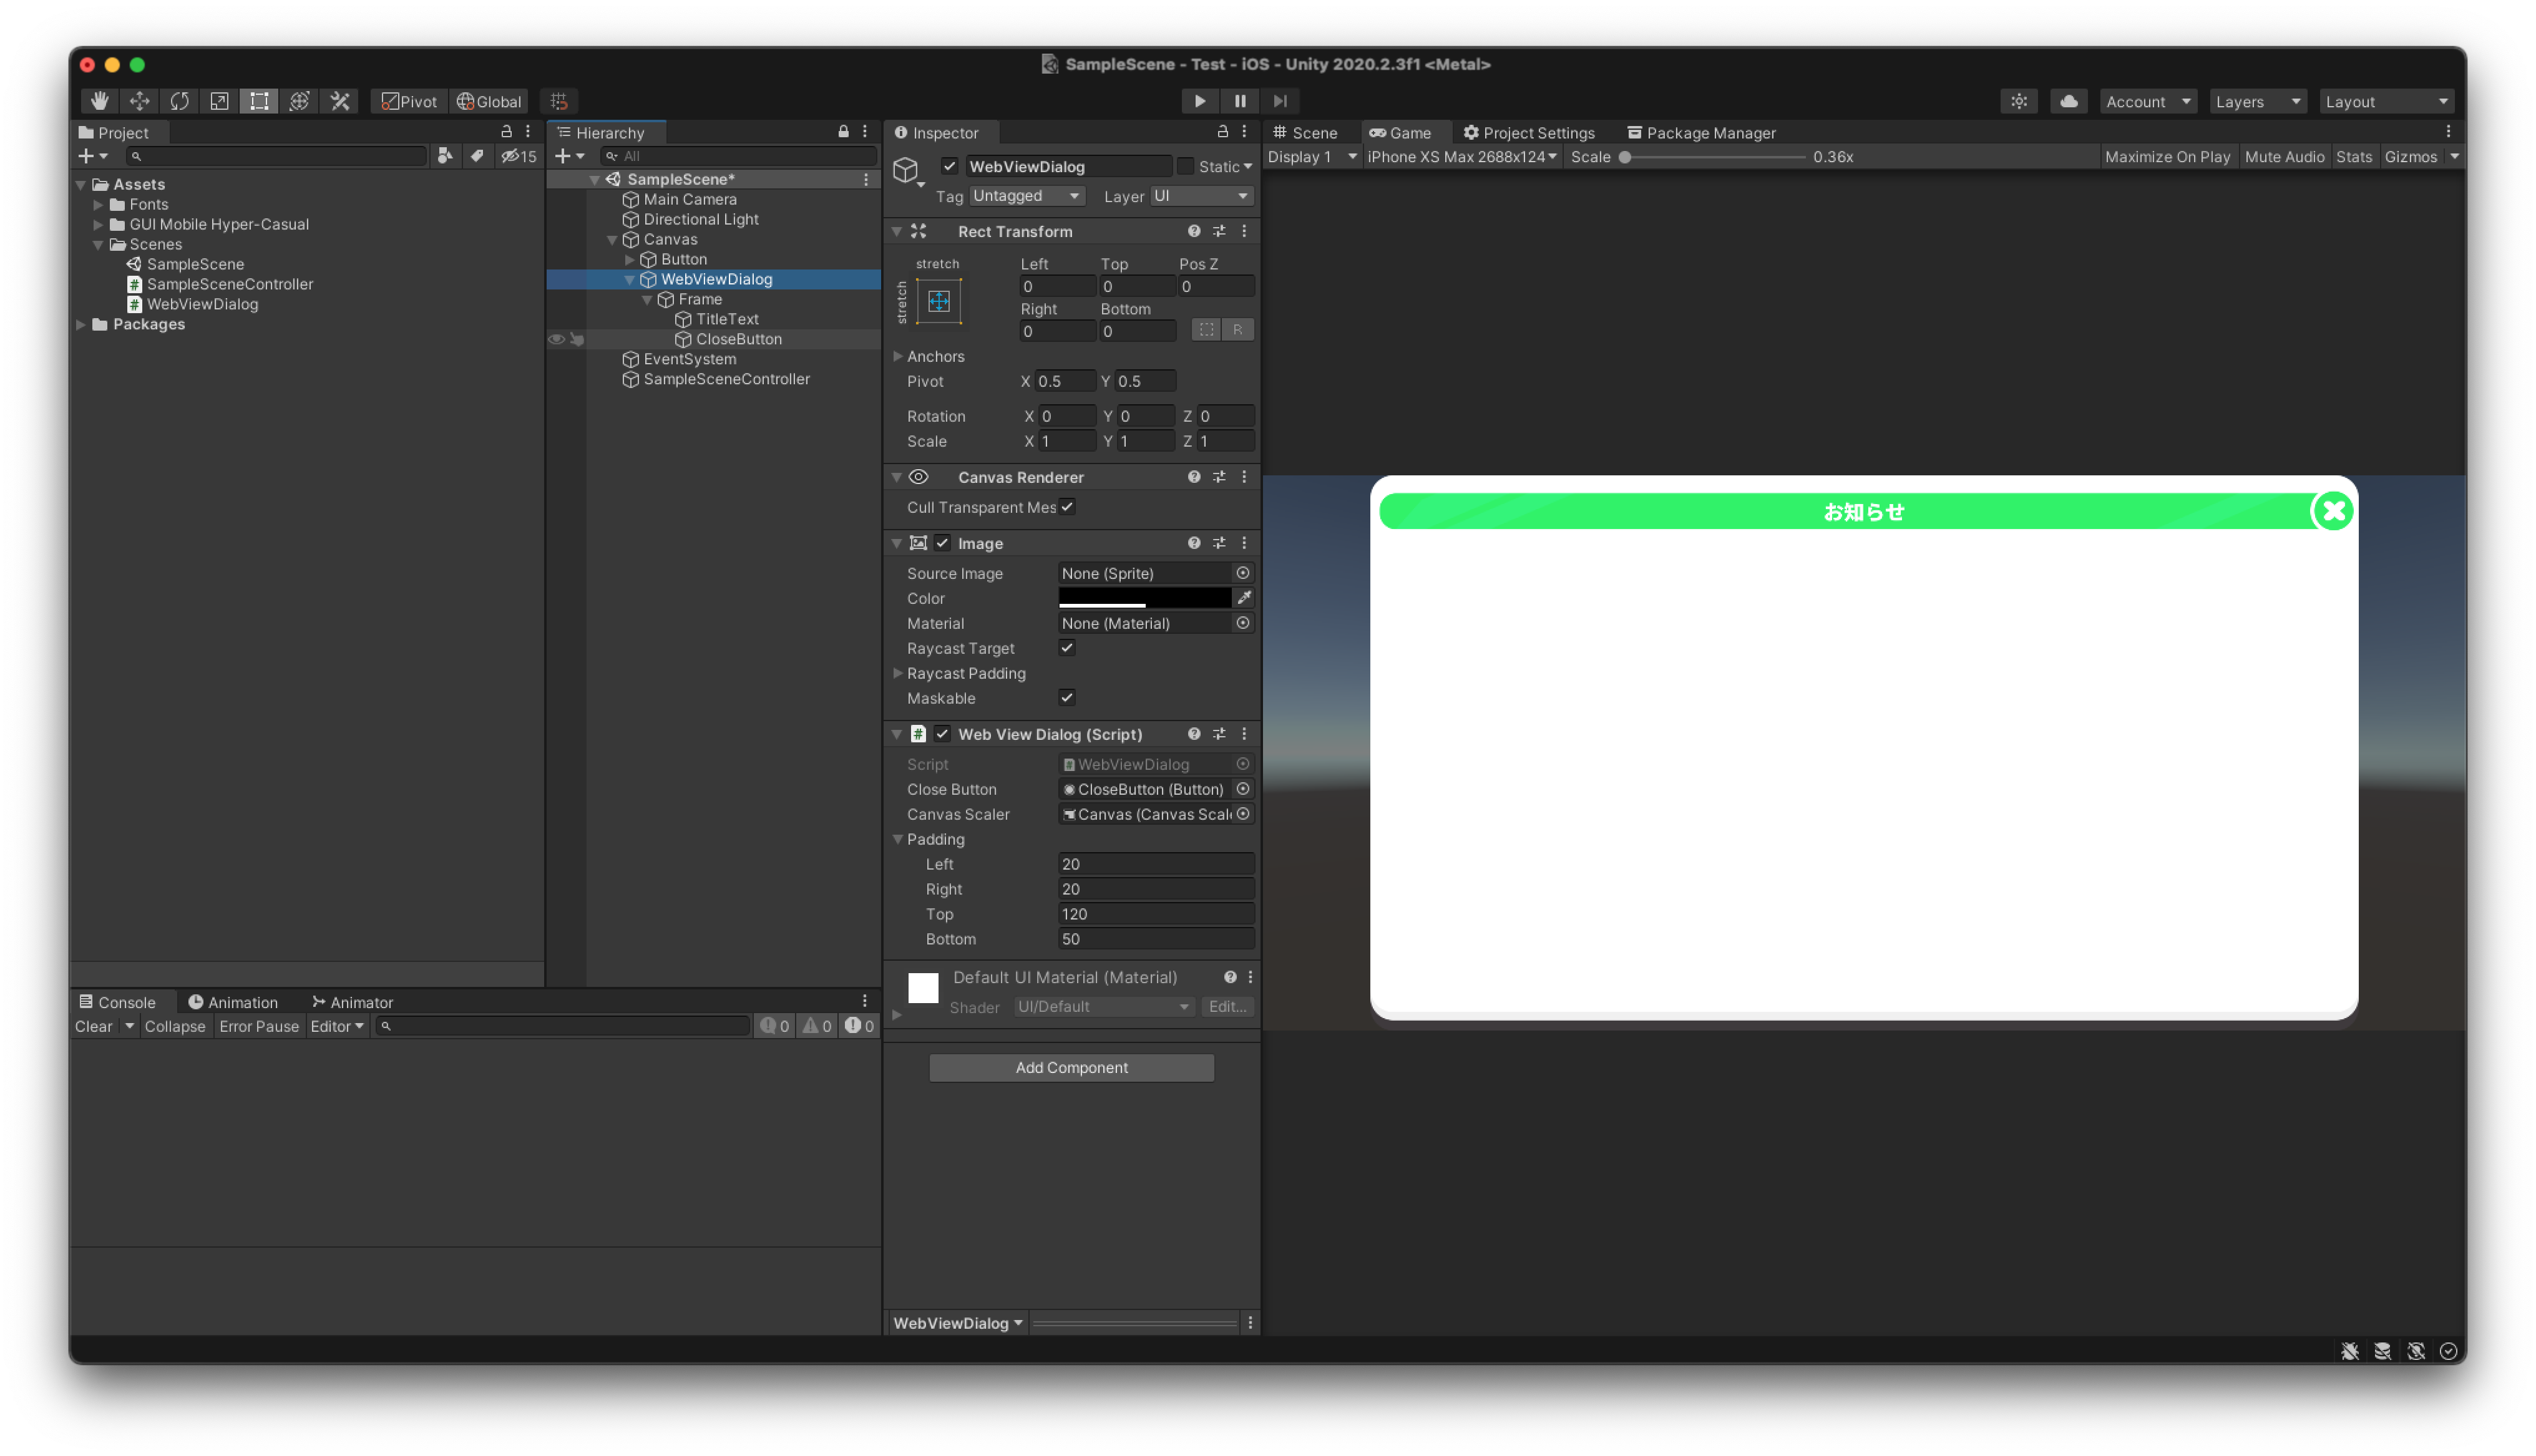The height and width of the screenshot is (1456, 2536).
Task: Disable the Raycast Target checkbox
Action: [1067, 648]
